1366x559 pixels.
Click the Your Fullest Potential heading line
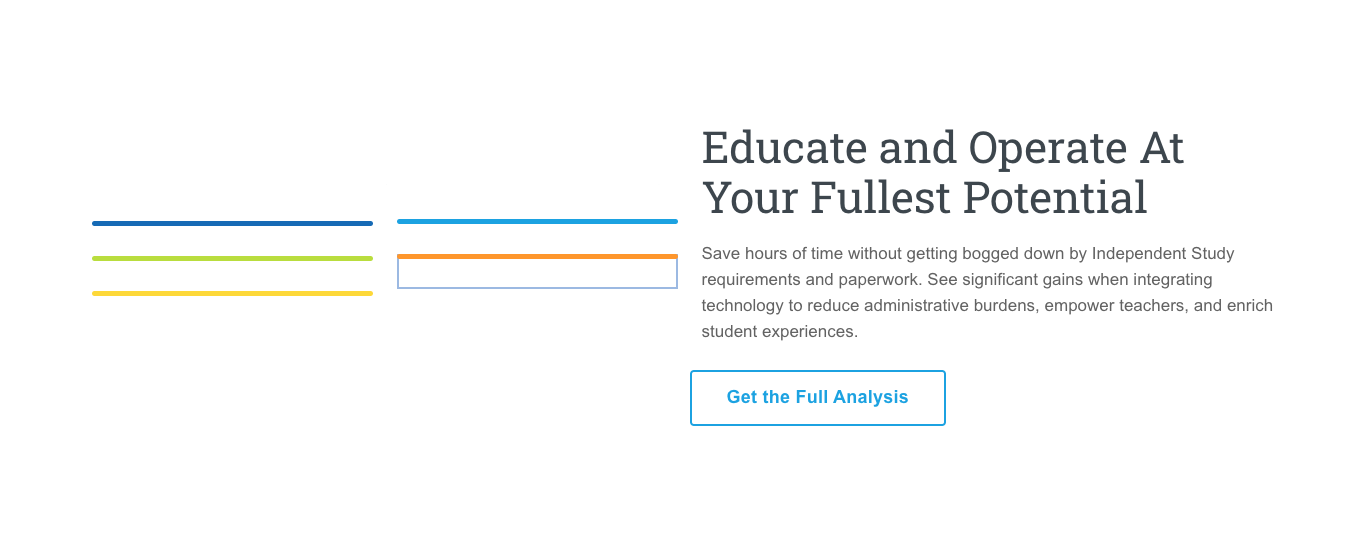pyautogui.click(x=925, y=197)
